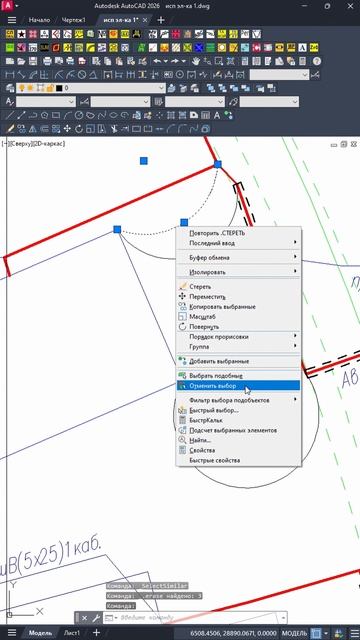The width and height of the screenshot is (360, 640).
Task: Toggle layer viewport freeze icon
Action: [x=40, y=88]
